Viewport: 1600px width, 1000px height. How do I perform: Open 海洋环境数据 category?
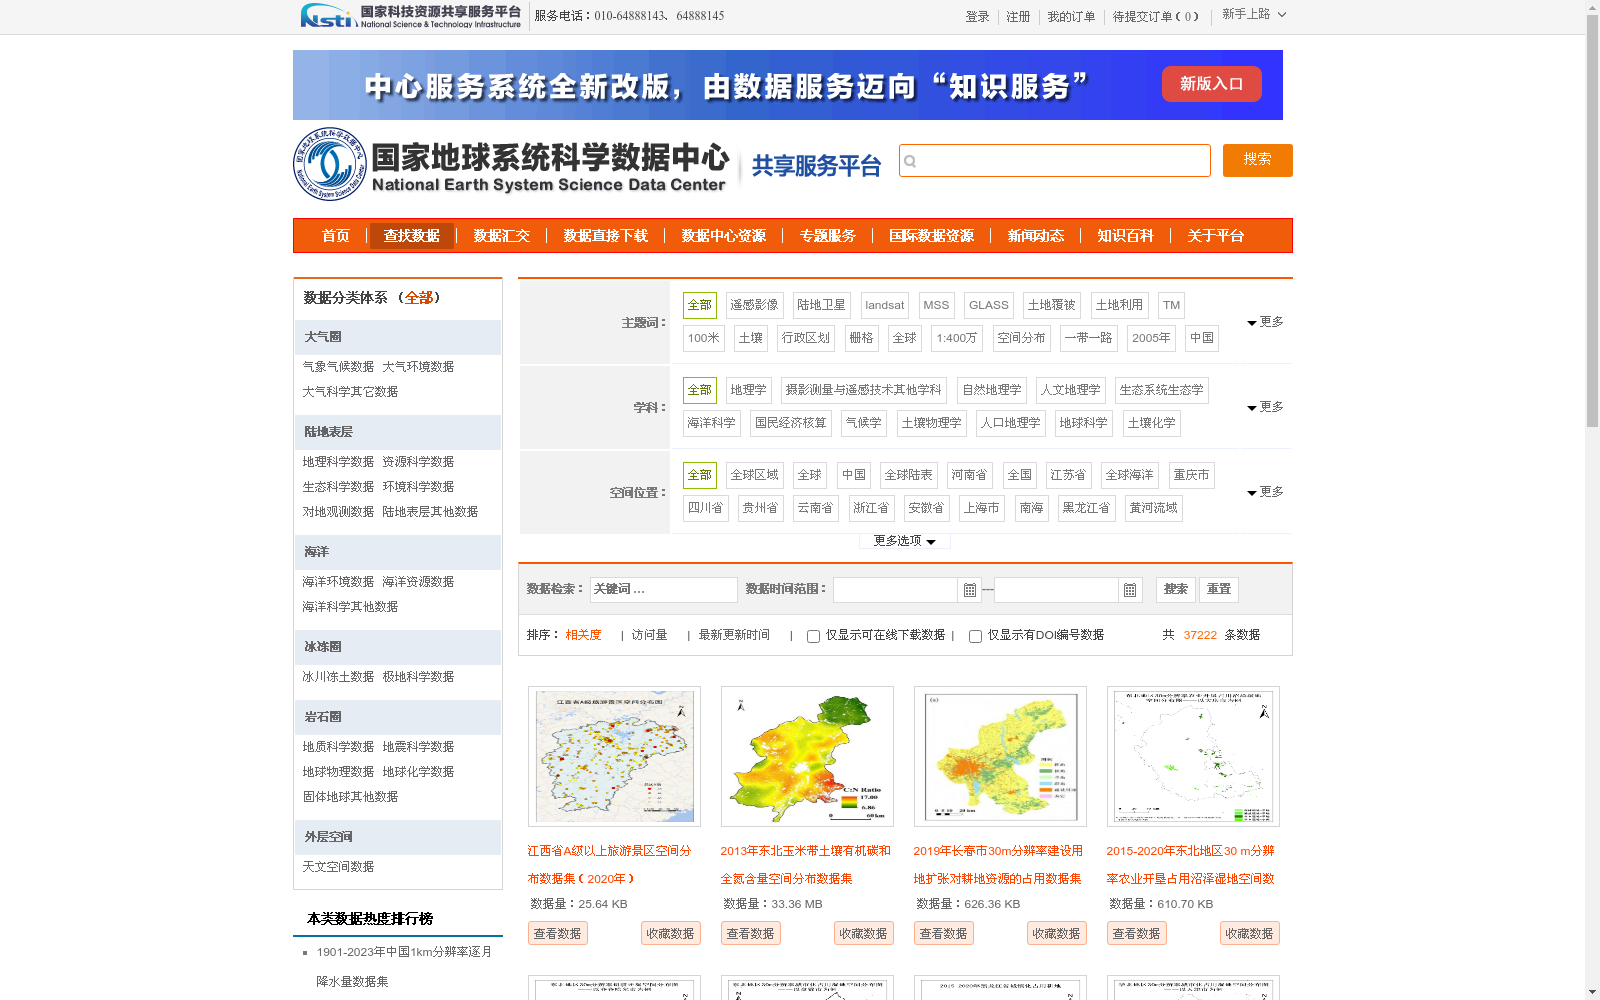(338, 582)
